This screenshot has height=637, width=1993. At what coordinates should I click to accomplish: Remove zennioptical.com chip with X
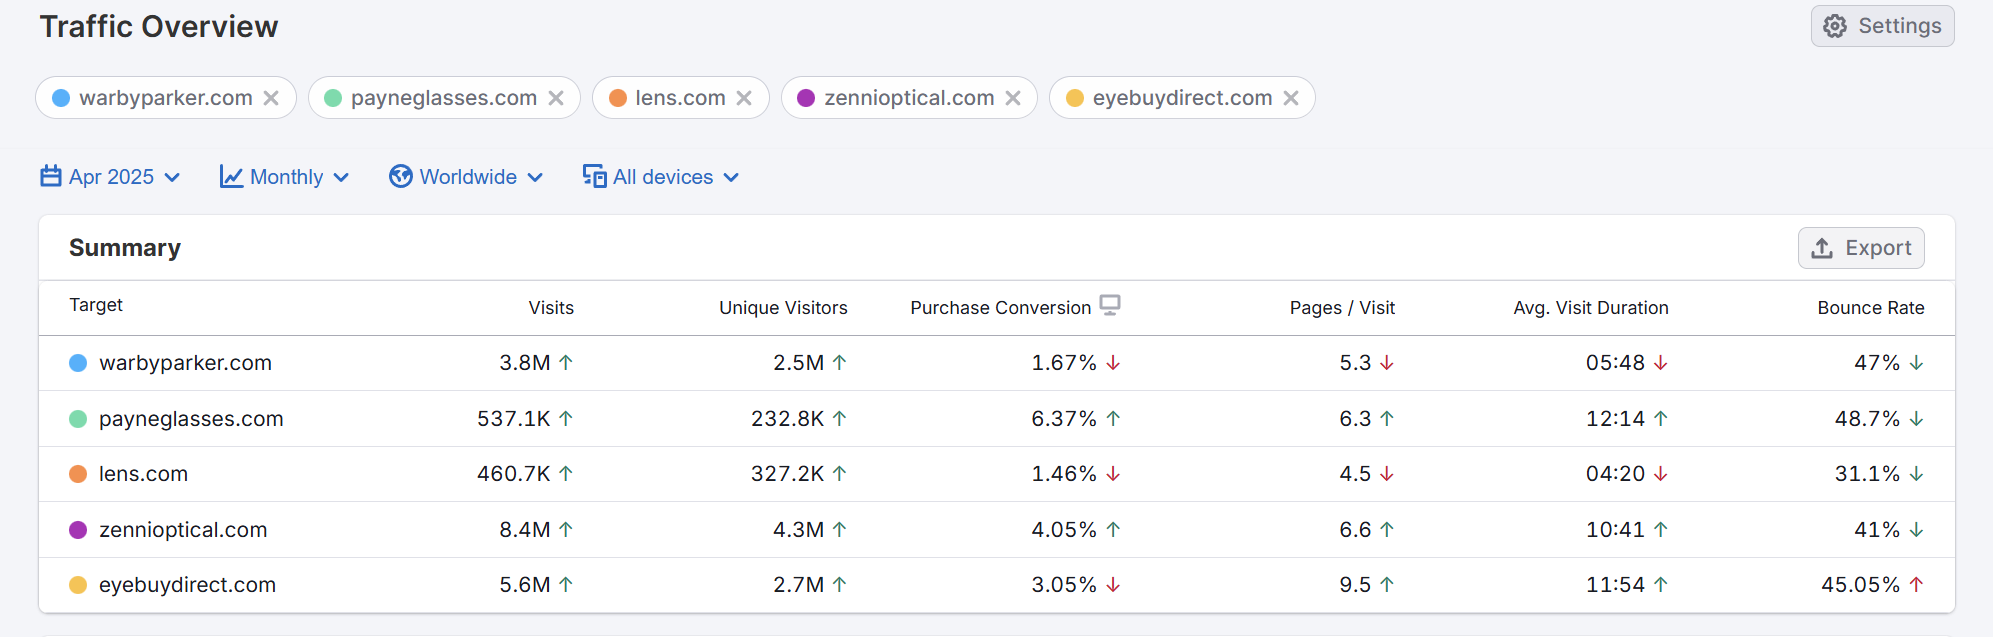click(x=1013, y=98)
